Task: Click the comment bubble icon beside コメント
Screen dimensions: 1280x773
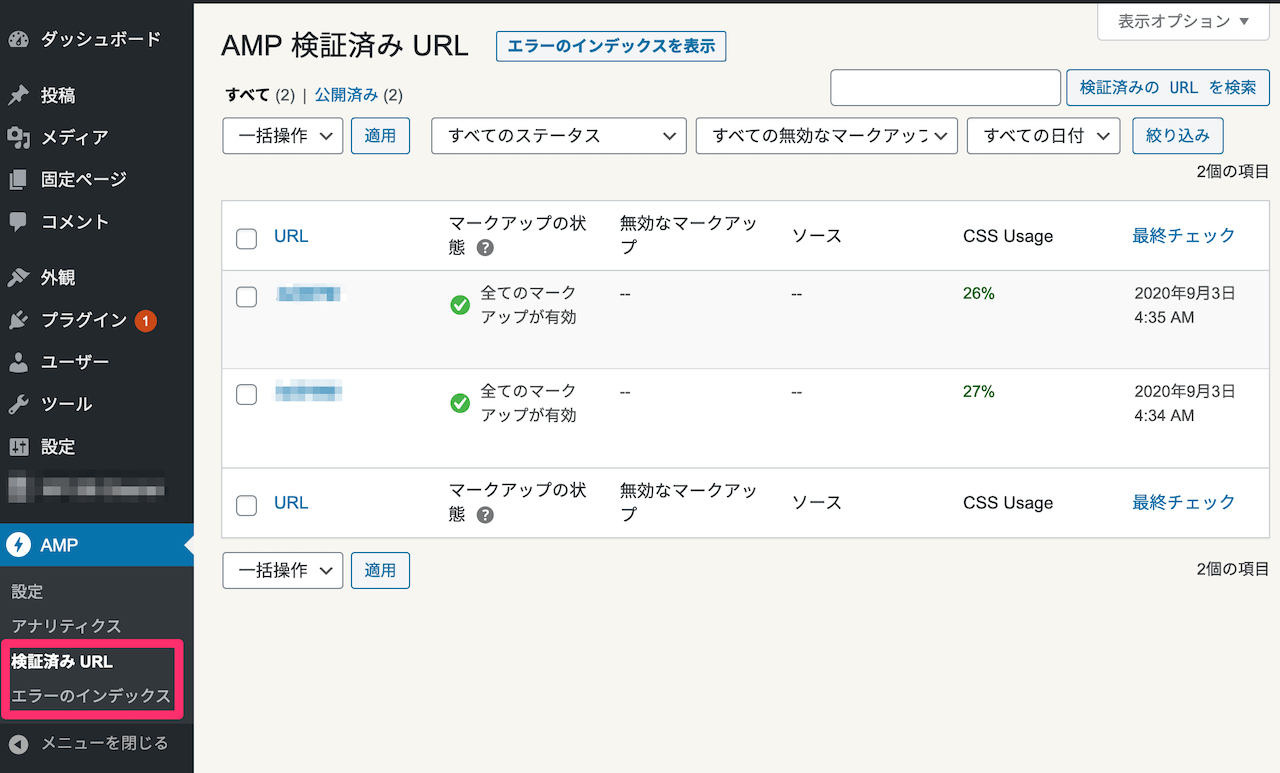Action: tap(19, 222)
